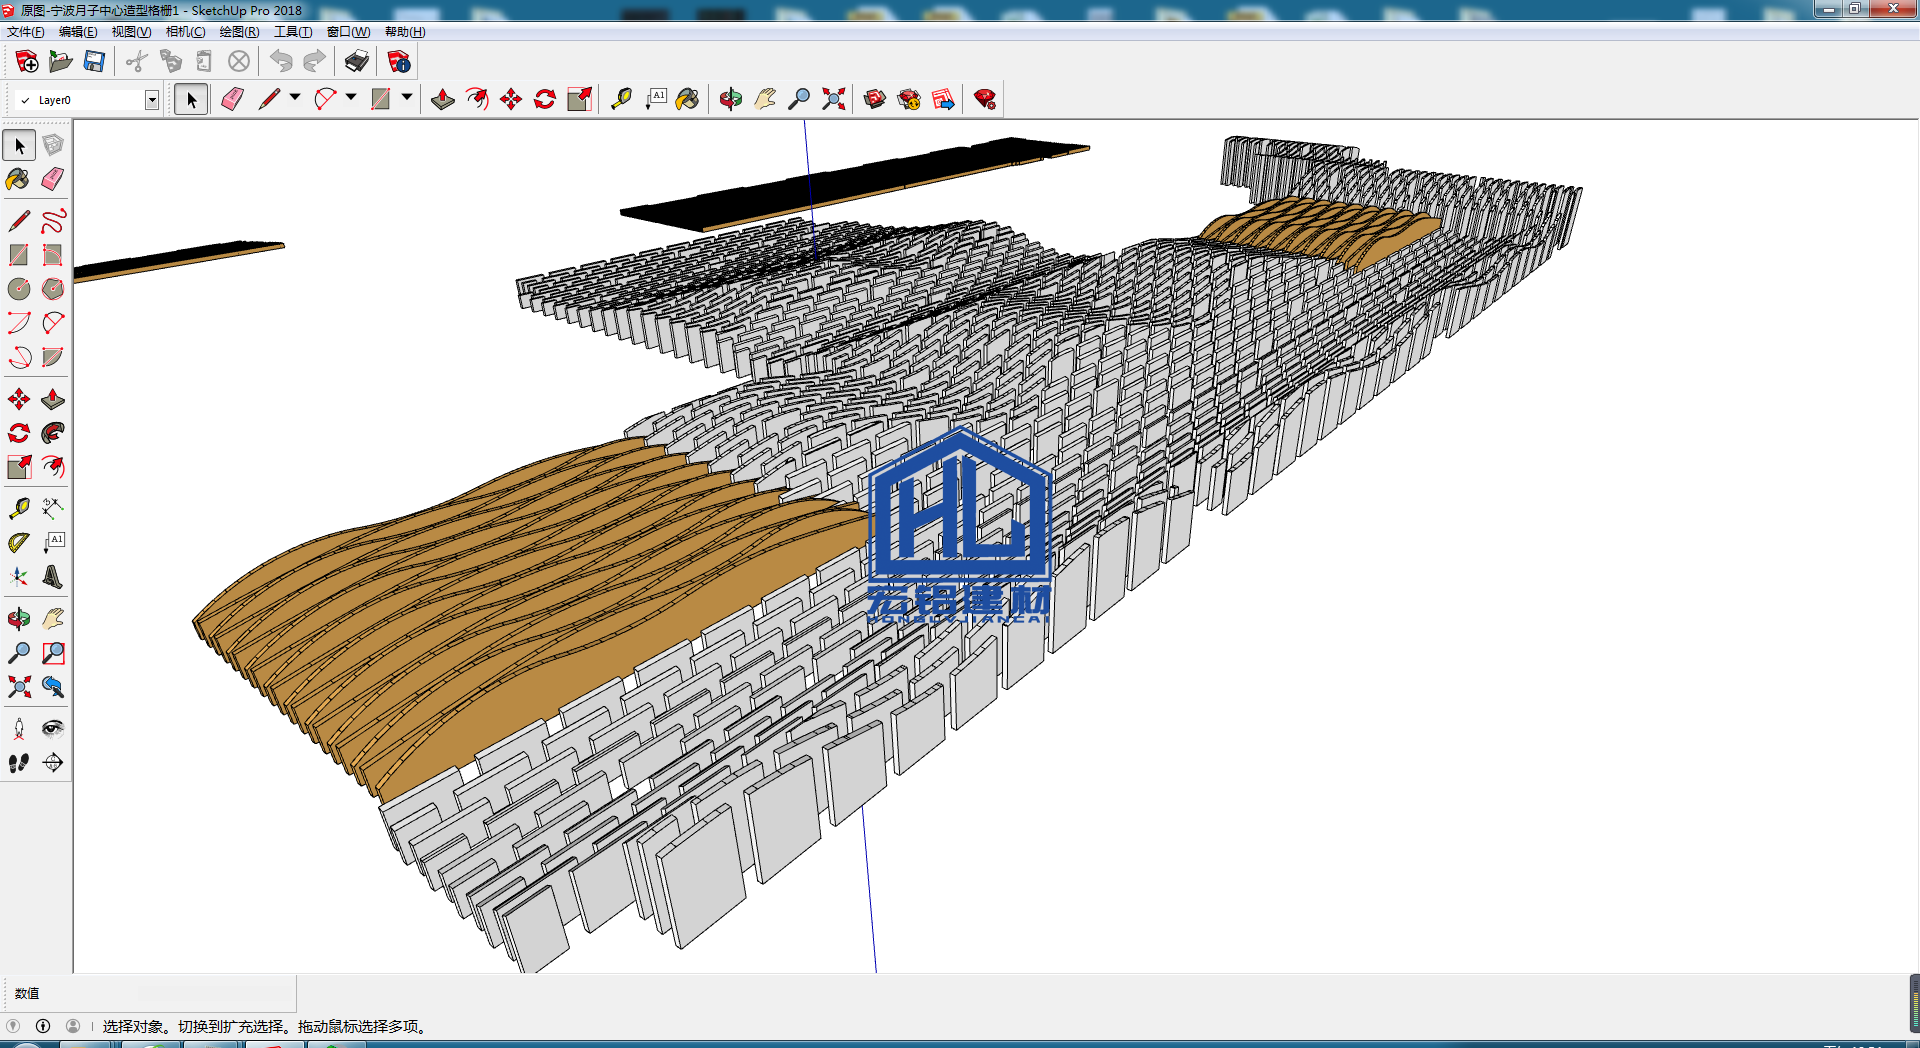
Task: Expand the Layer0 layer dropdown
Action: click(152, 100)
